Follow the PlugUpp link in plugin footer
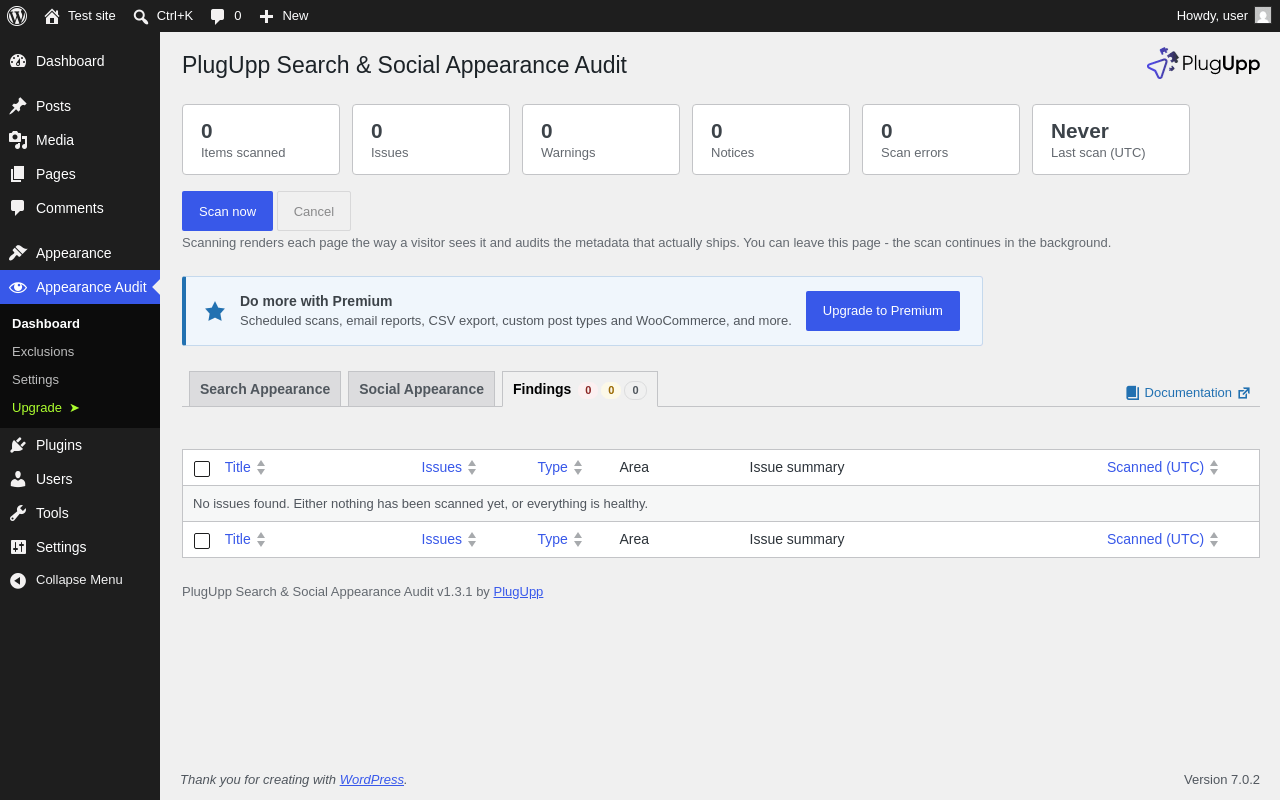1280x800 pixels. pyautogui.click(x=518, y=591)
